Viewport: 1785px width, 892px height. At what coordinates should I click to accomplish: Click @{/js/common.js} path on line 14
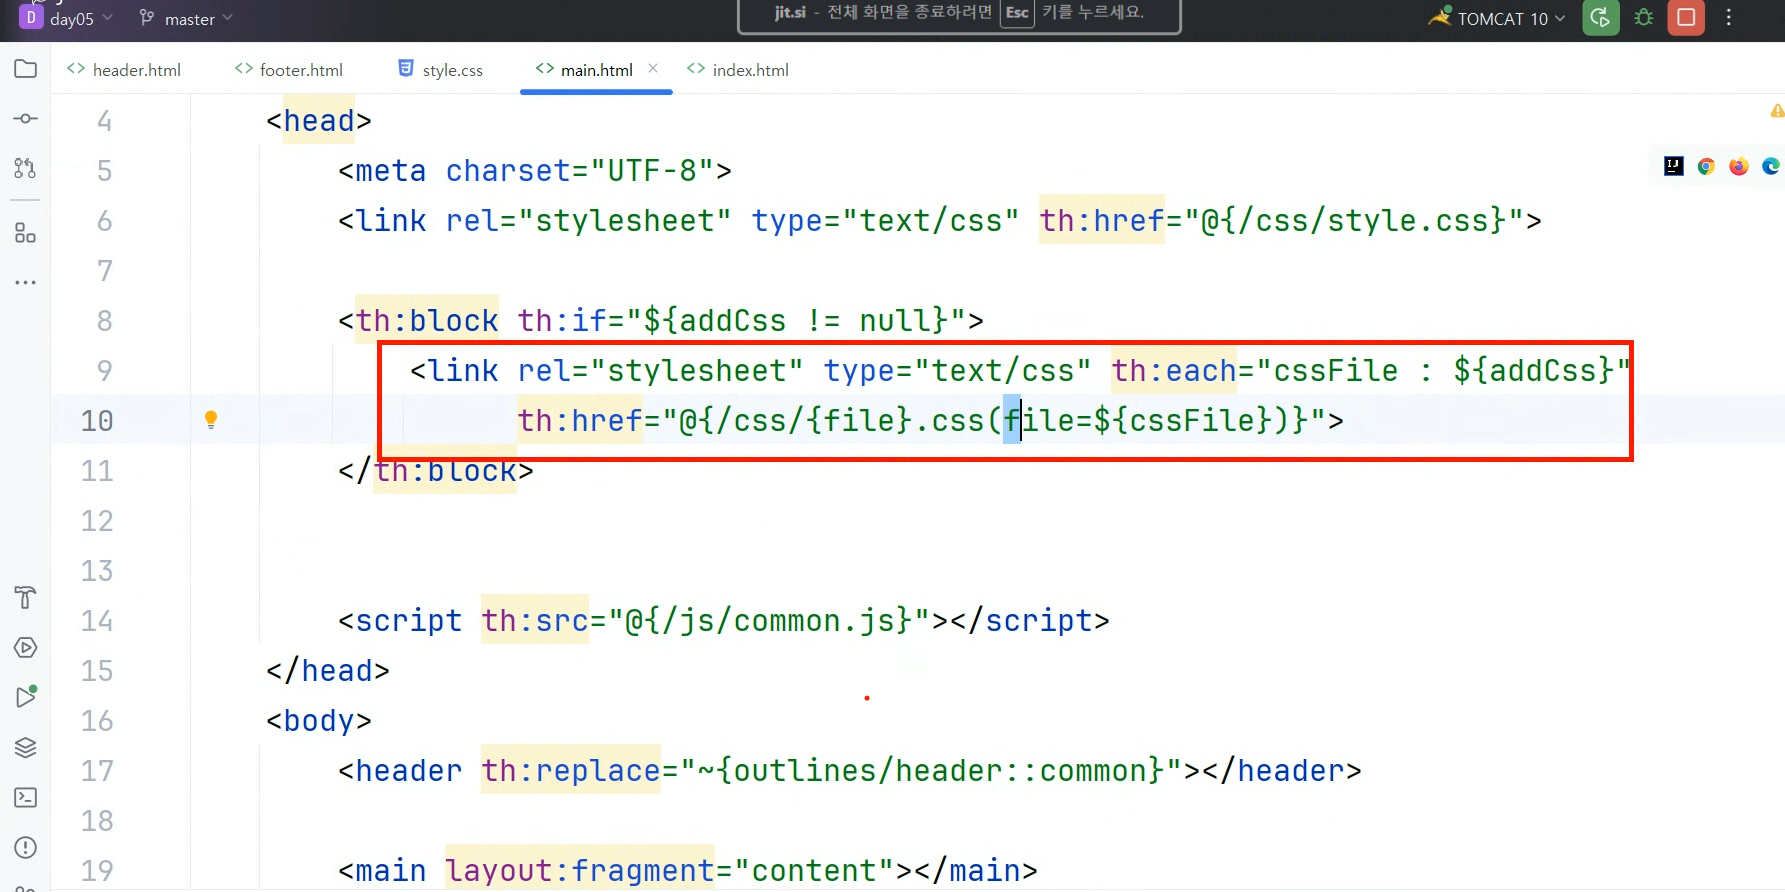click(769, 620)
